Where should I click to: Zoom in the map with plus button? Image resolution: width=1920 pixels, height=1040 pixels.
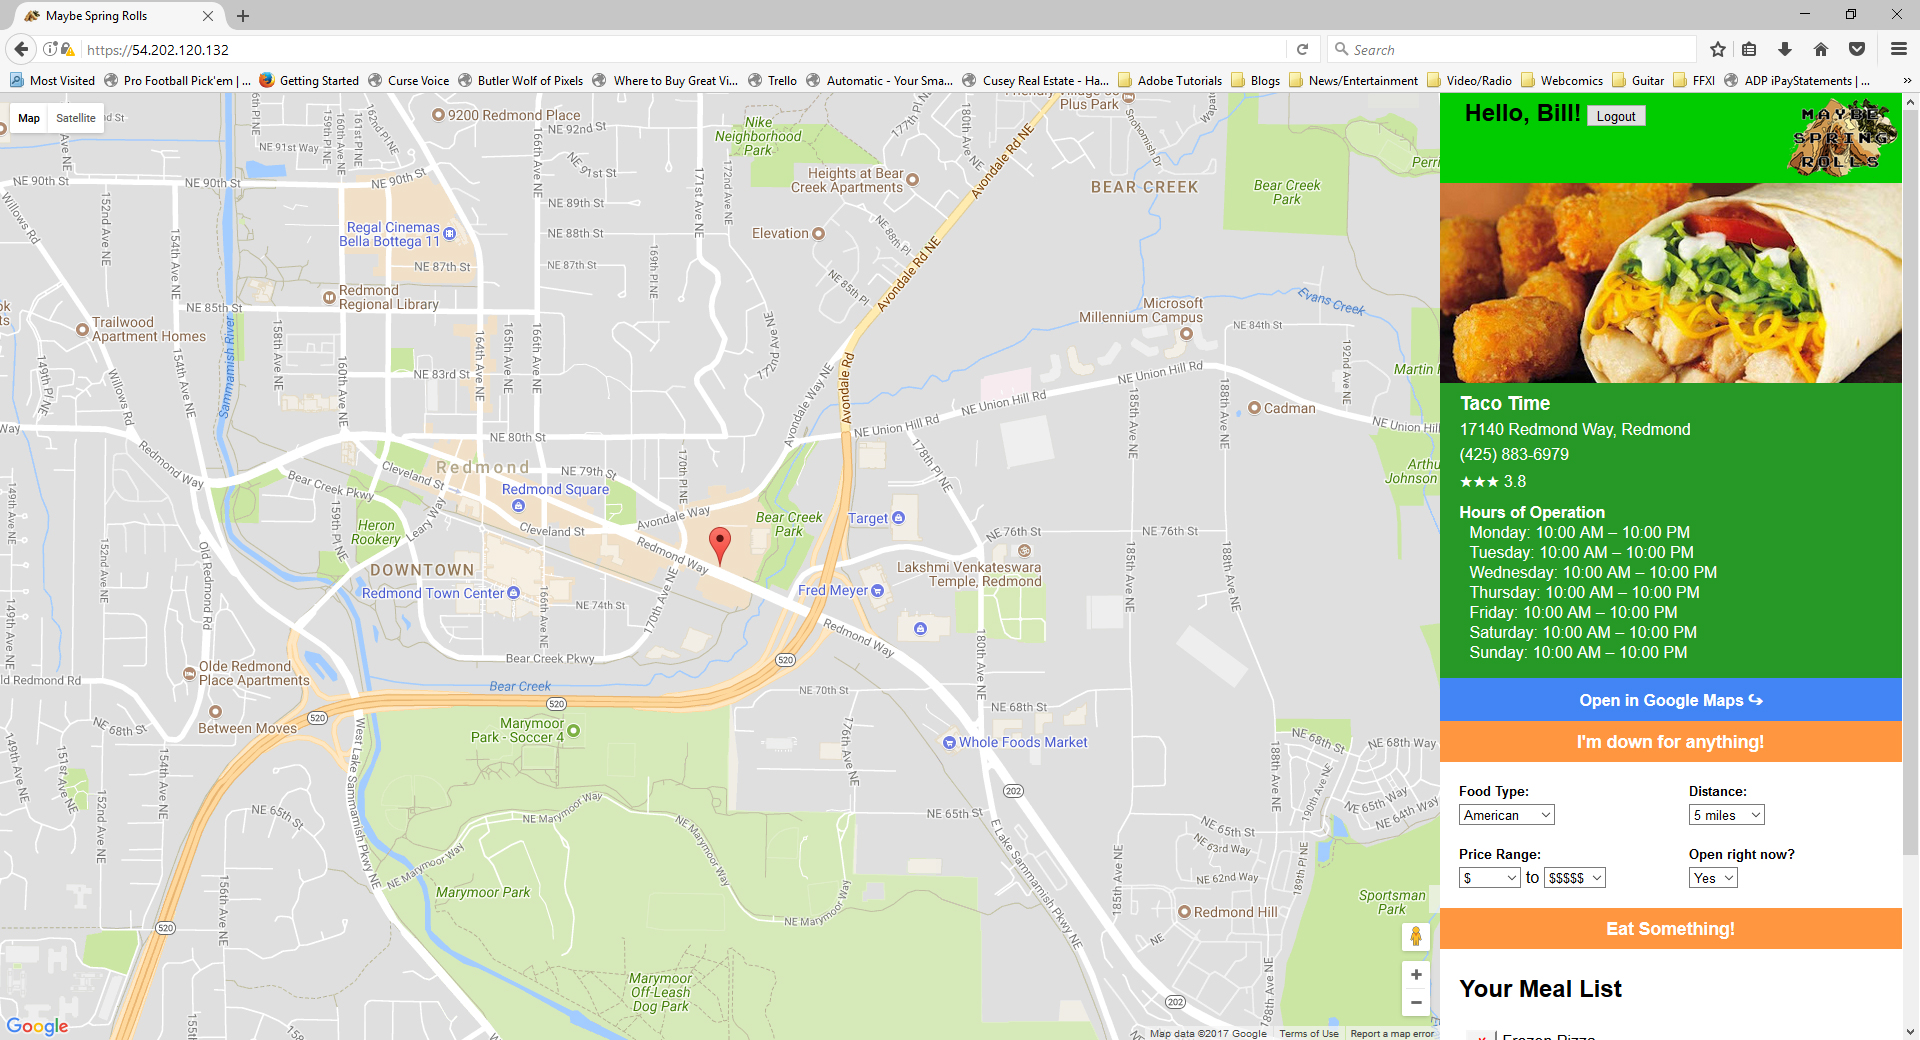pyautogui.click(x=1416, y=975)
